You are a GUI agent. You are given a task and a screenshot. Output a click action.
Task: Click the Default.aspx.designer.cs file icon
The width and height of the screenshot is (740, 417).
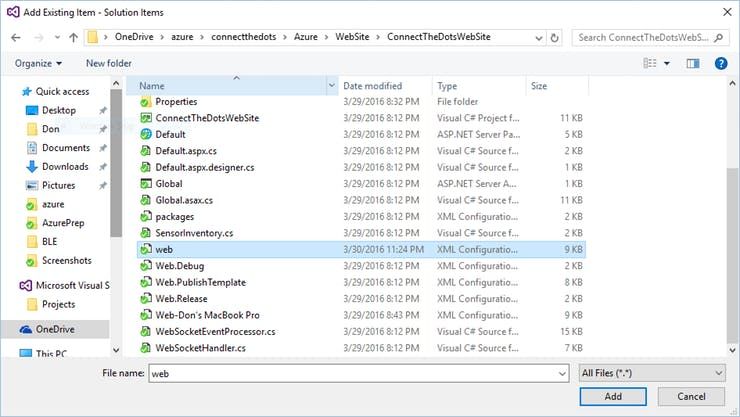coord(146,167)
